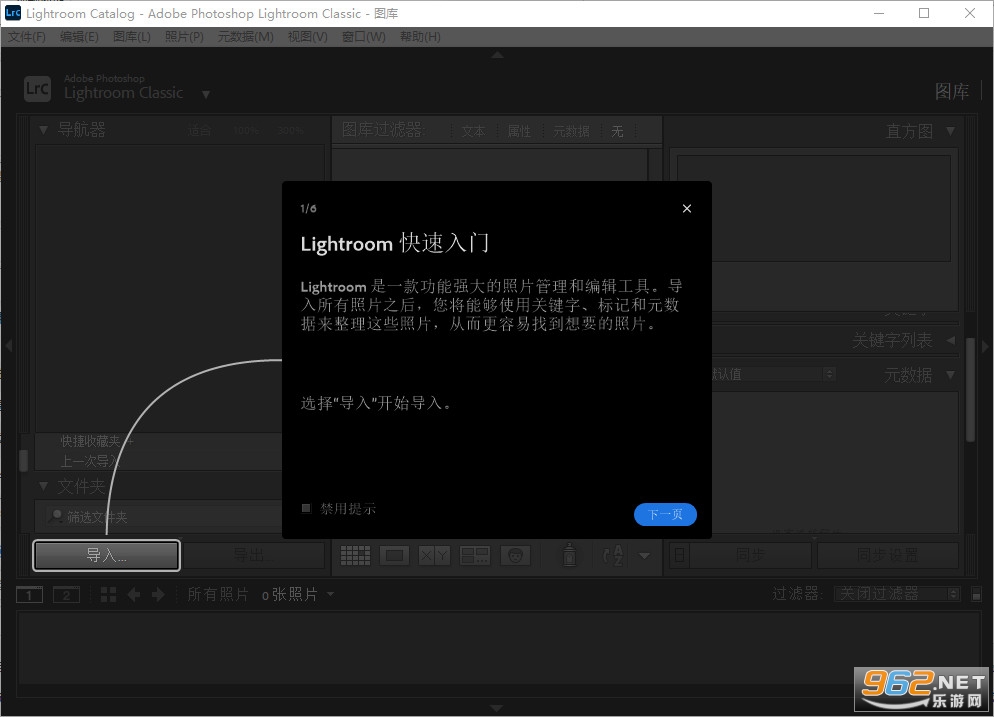Open the 视图(V) menu
The height and width of the screenshot is (717, 994).
tap(307, 37)
